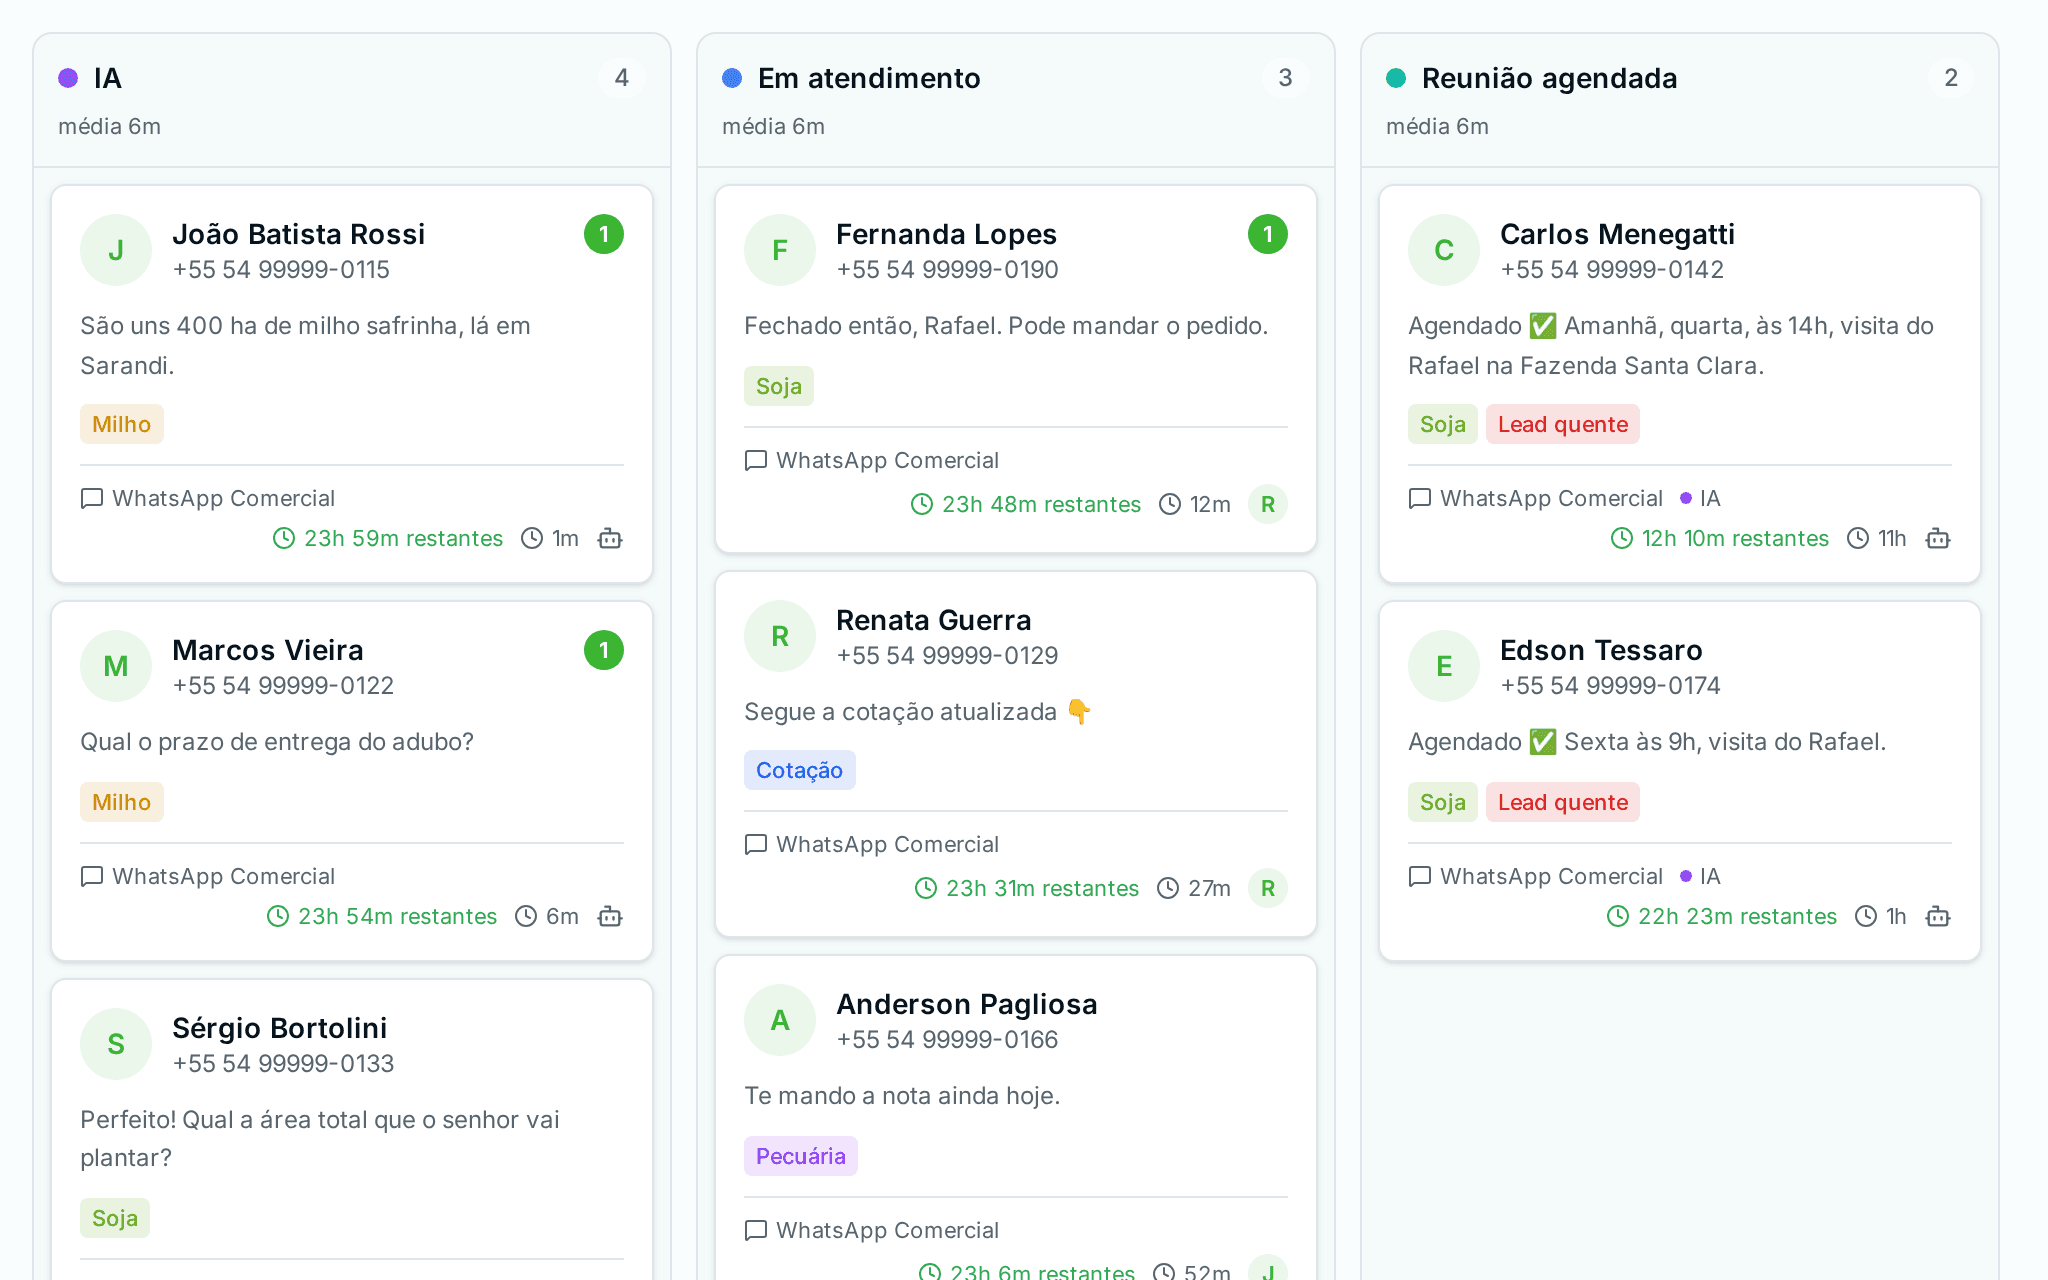The height and width of the screenshot is (1280, 2048).
Task: Click the message 'Qual o prazo de entrega do adubo?'
Action: tap(277, 742)
